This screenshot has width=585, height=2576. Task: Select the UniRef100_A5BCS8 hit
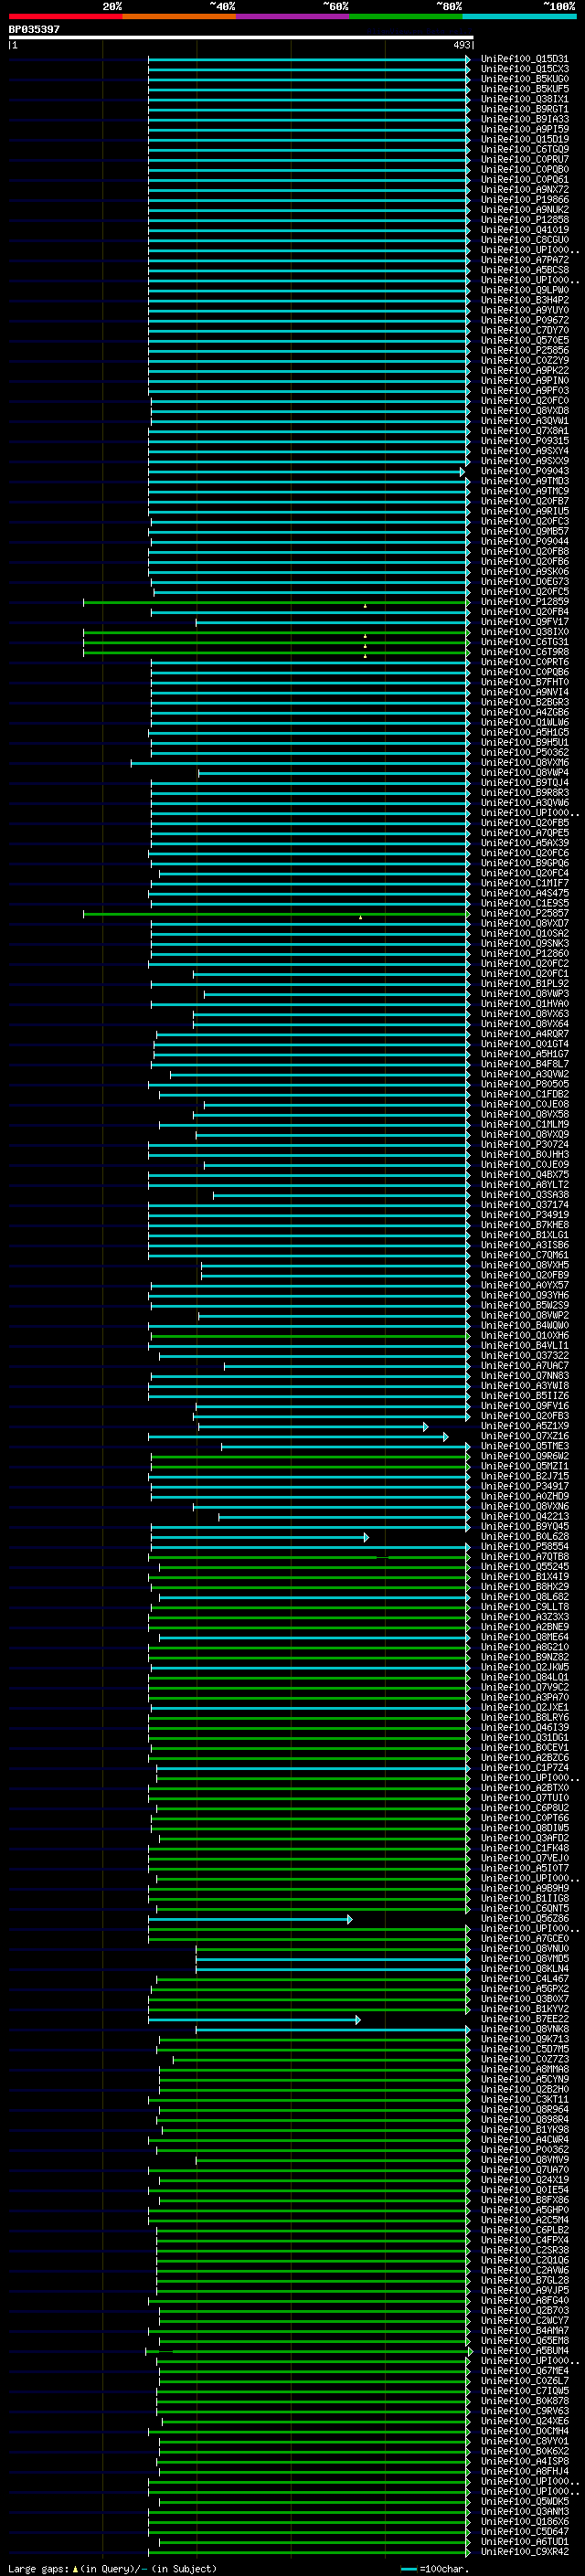coord(524,270)
